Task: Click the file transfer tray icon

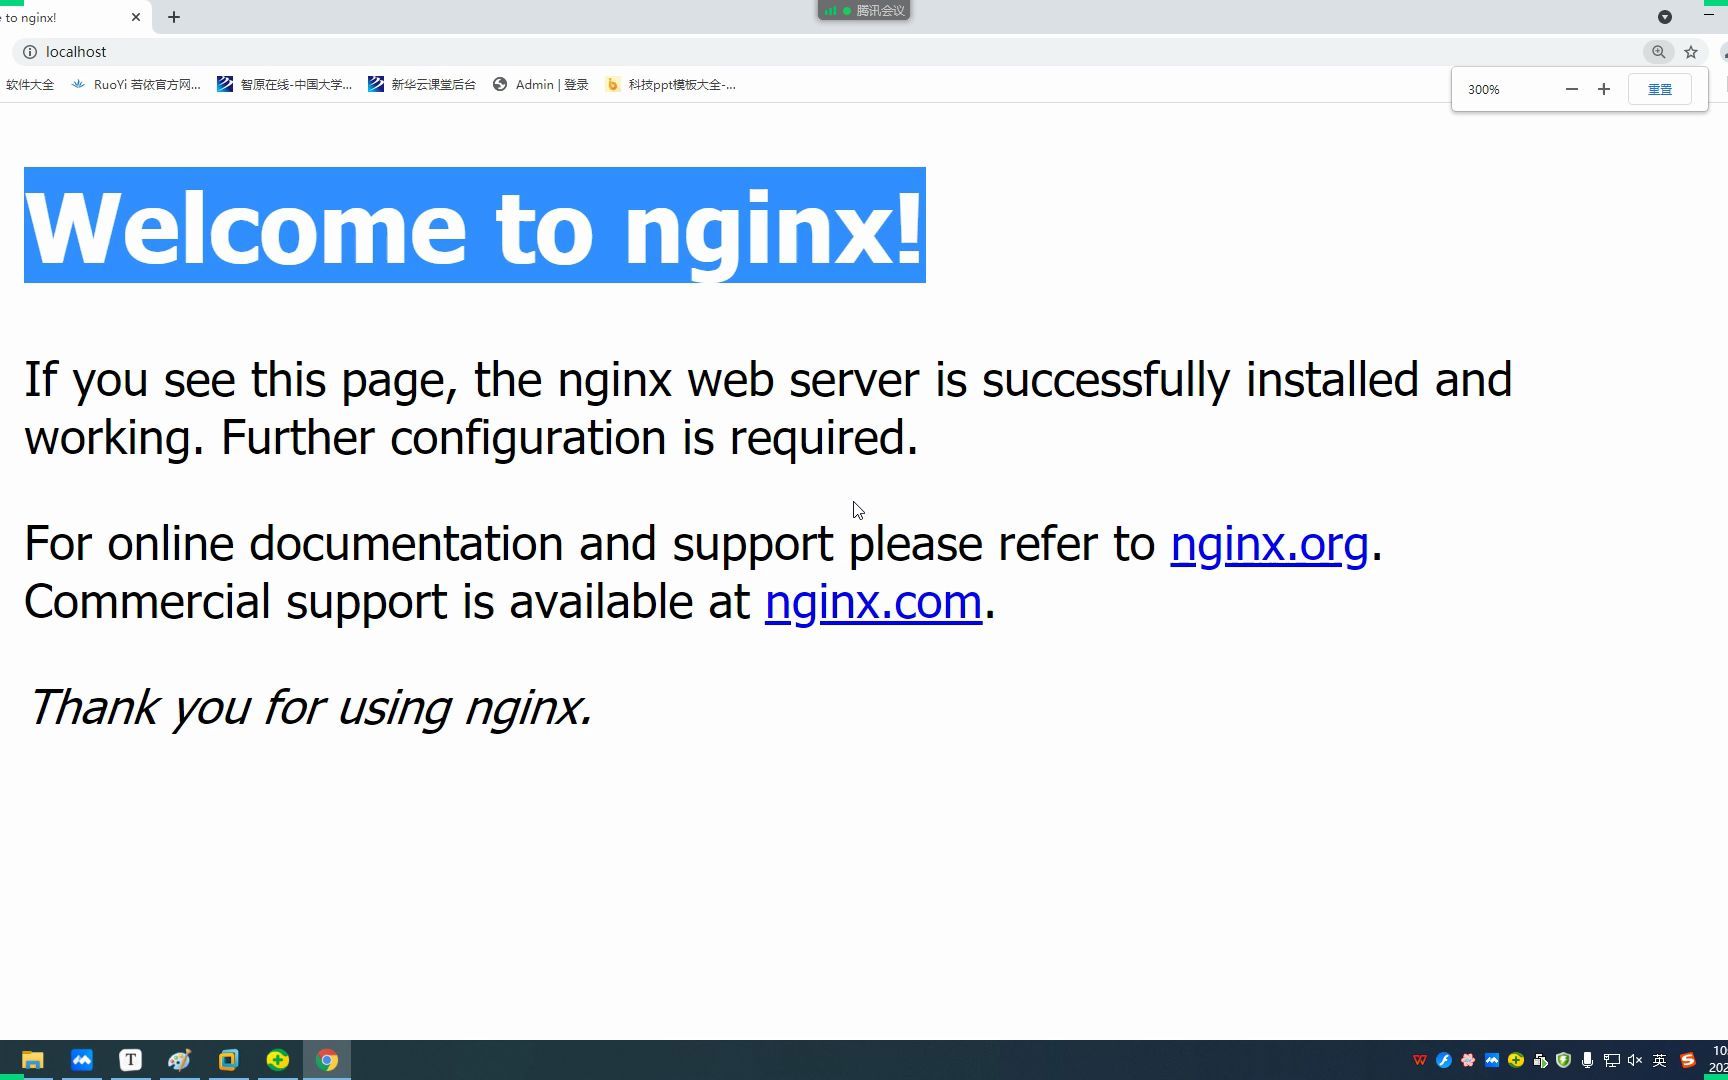Action: pos(1540,1060)
